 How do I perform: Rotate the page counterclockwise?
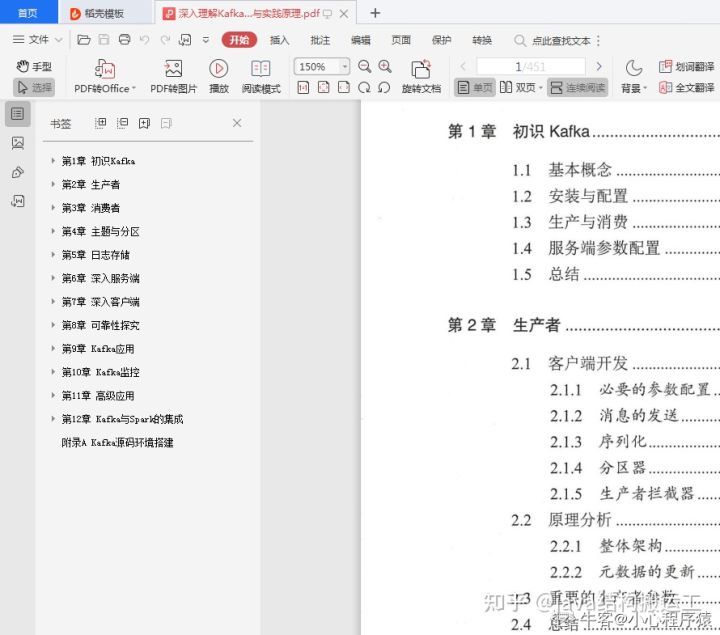[x=384, y=87]
